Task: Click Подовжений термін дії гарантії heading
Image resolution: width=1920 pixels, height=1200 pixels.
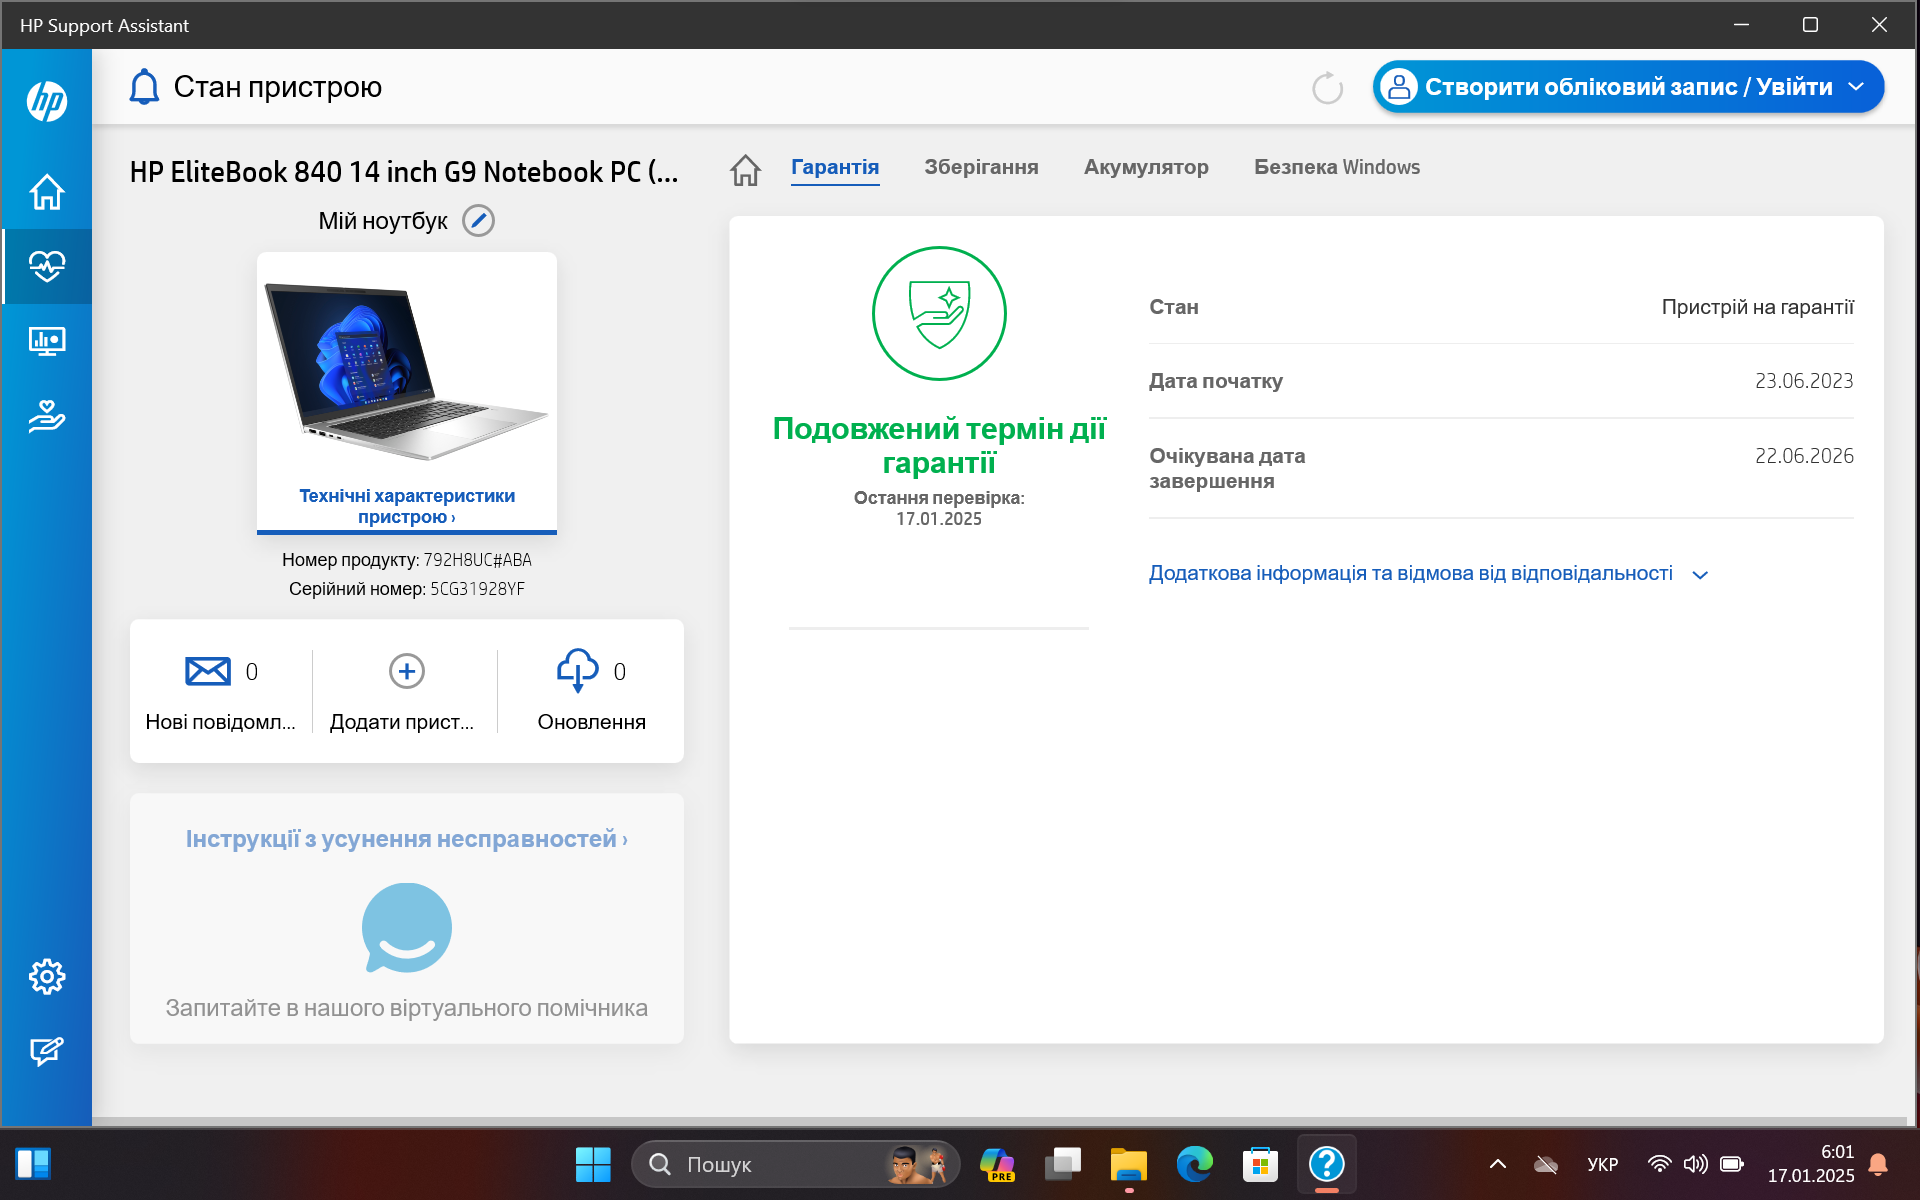Action: pos(939,445)
